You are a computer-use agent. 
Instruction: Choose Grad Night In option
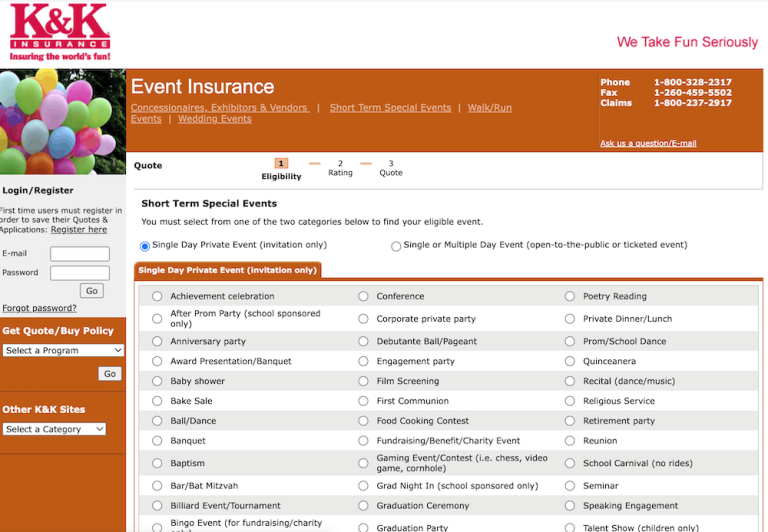(x=363, y=486)
